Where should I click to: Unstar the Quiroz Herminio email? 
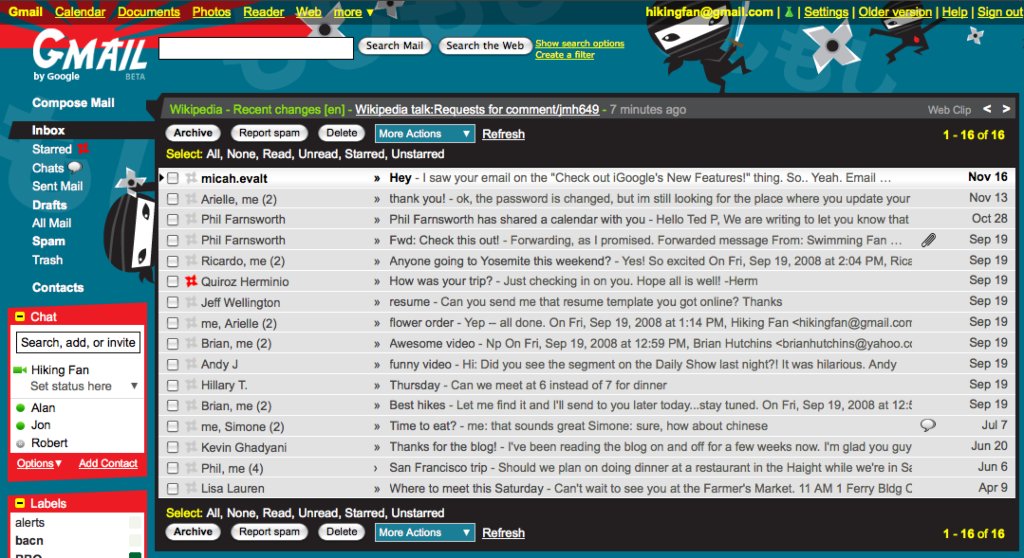click(191, 282)
